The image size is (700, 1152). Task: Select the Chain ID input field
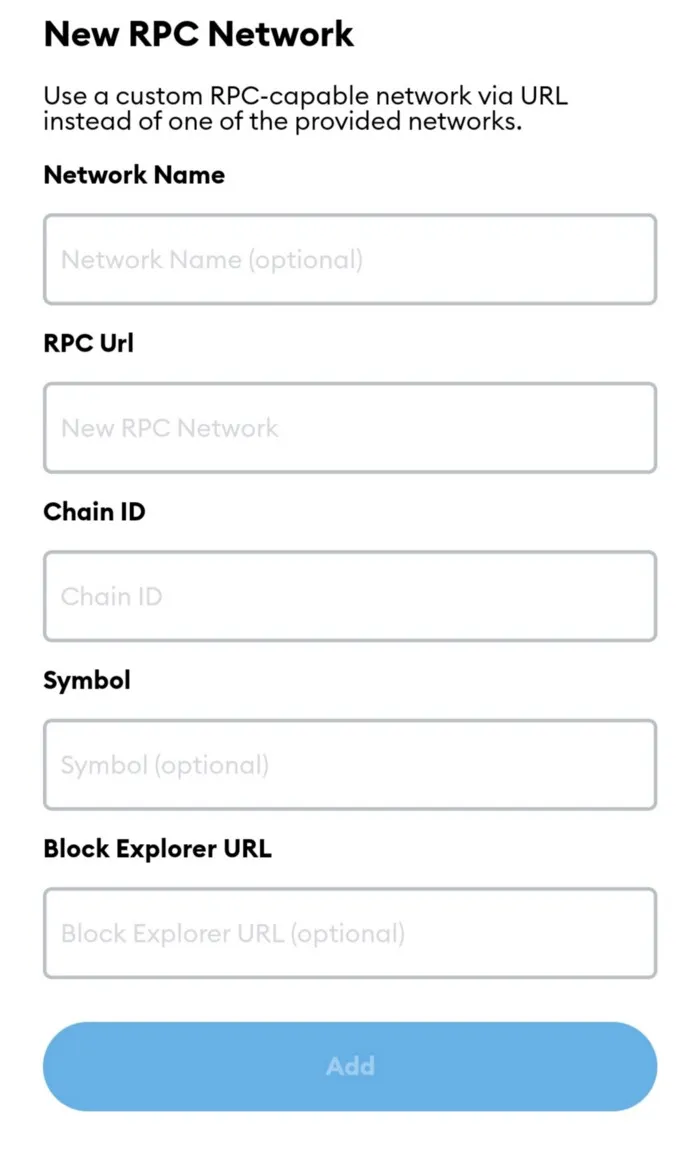tap(350, 596)
